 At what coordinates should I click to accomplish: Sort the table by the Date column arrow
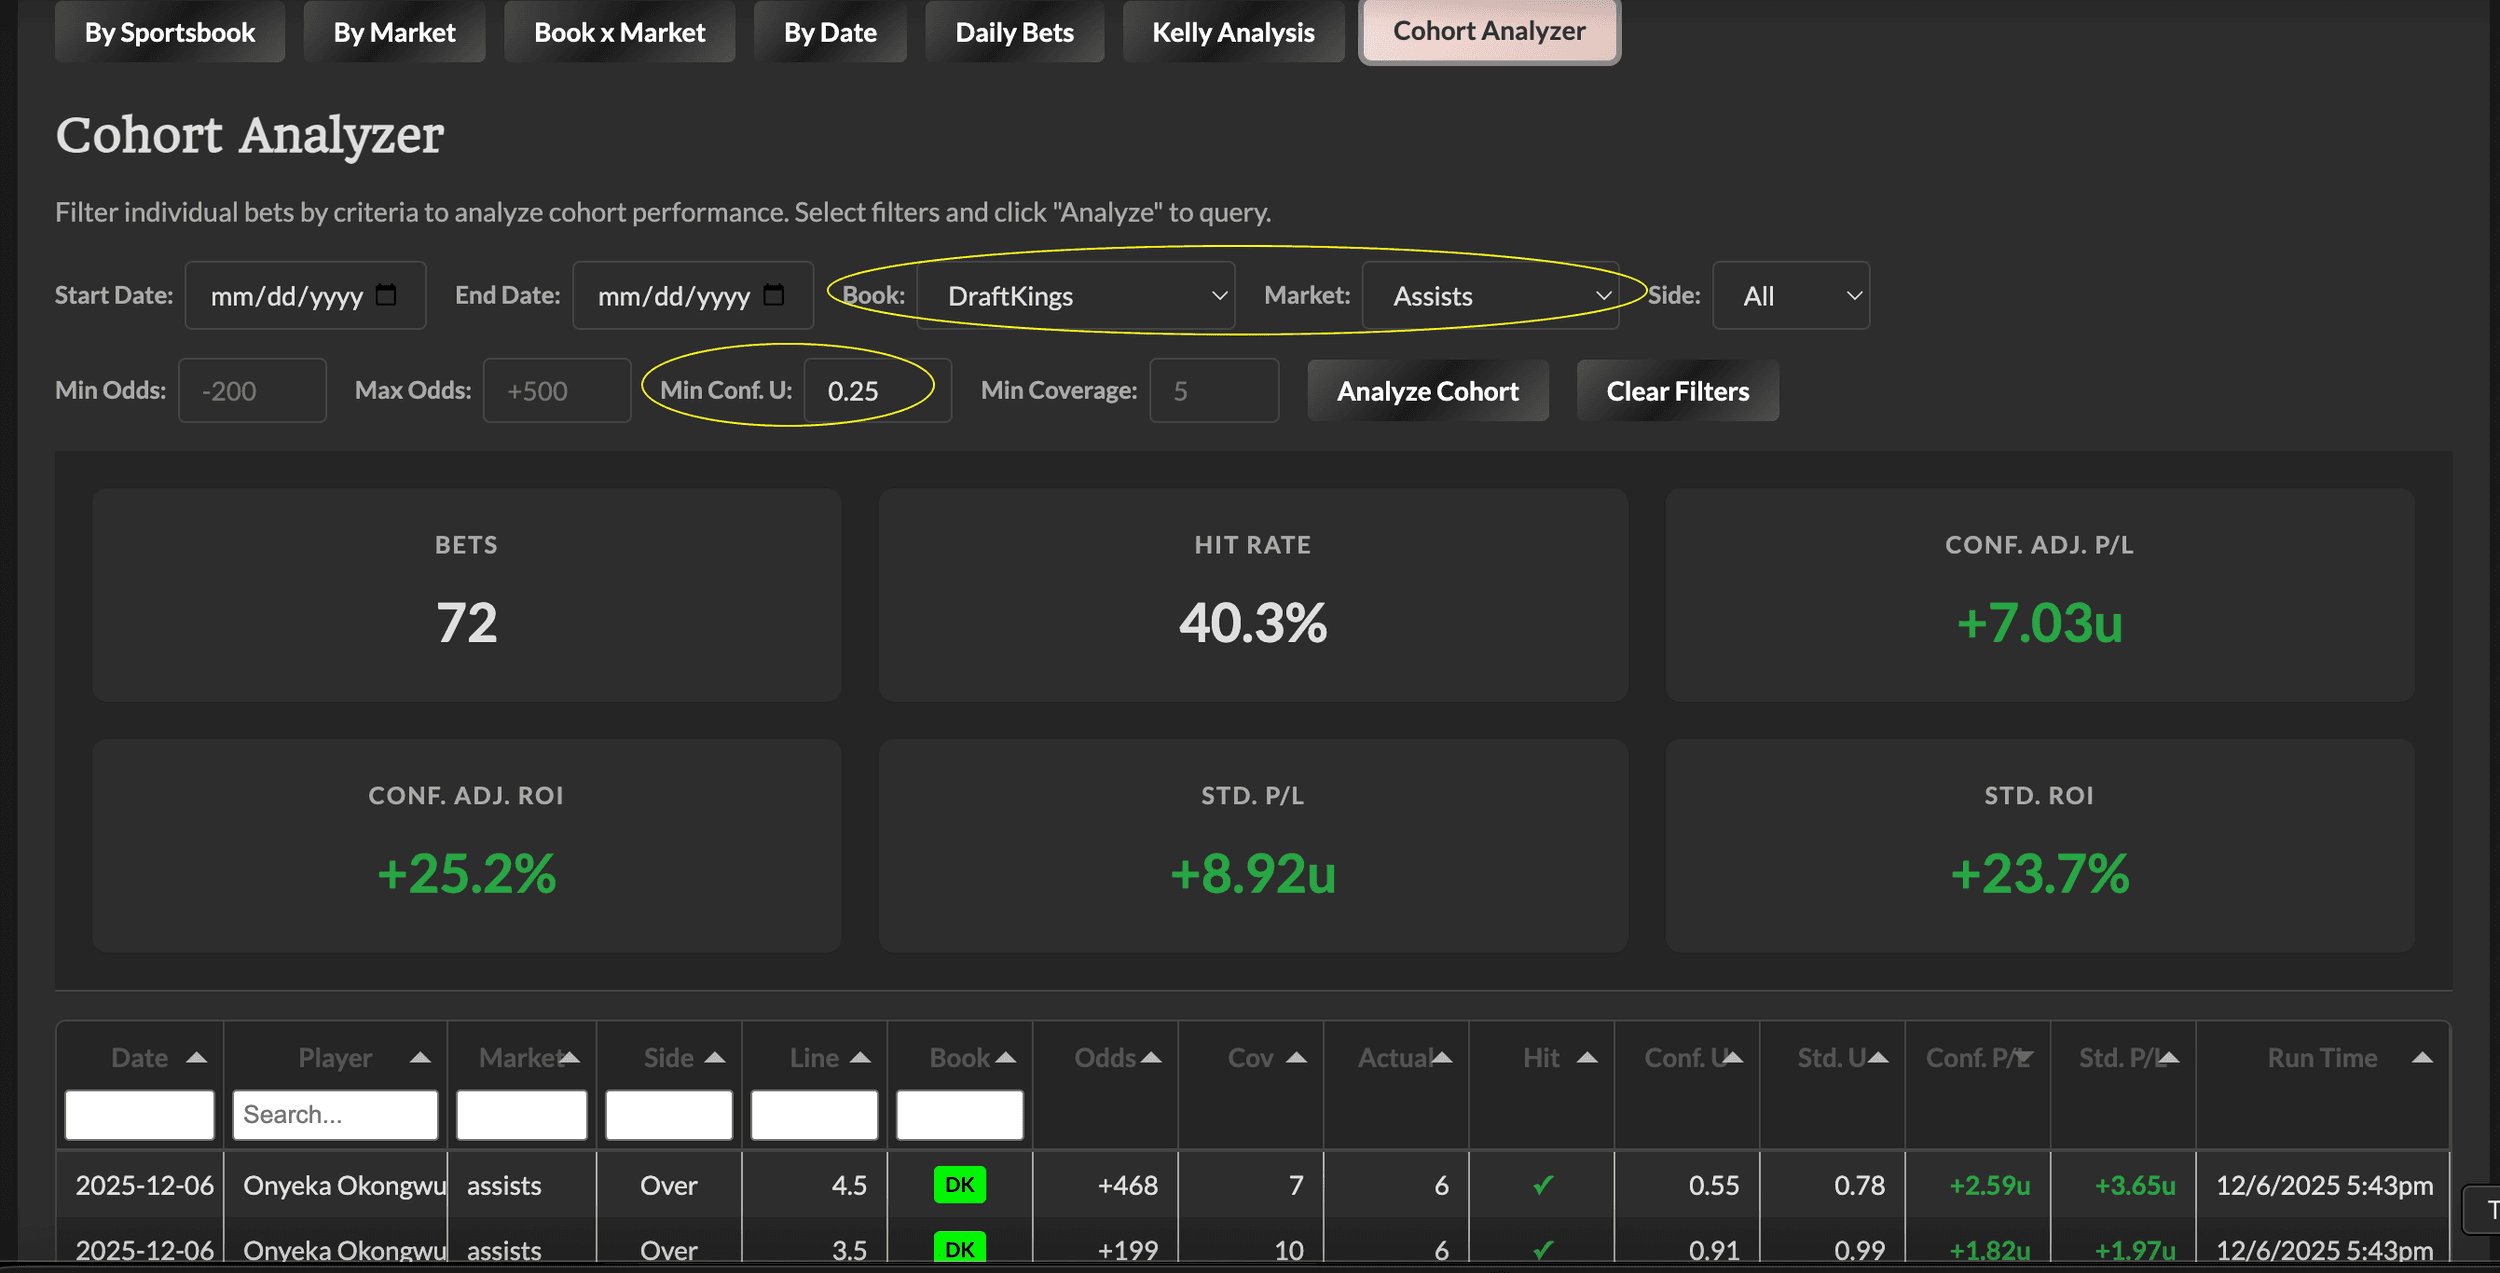point(196,1058)
